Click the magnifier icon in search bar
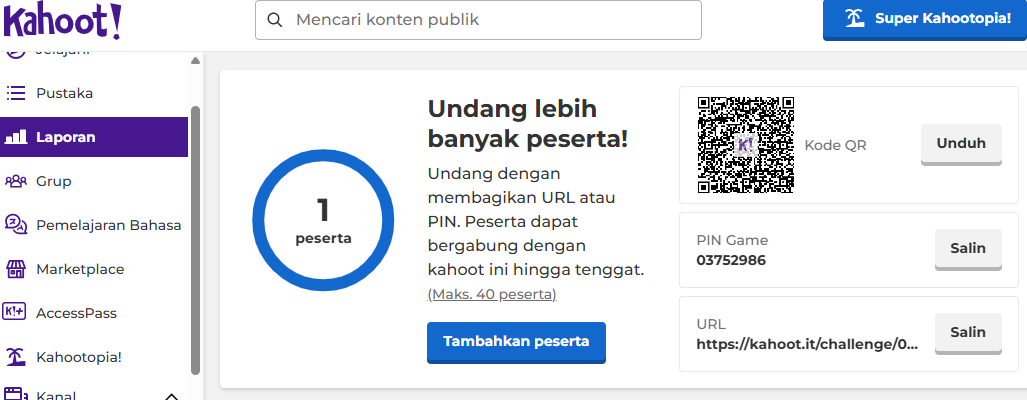 click(275, 20)
